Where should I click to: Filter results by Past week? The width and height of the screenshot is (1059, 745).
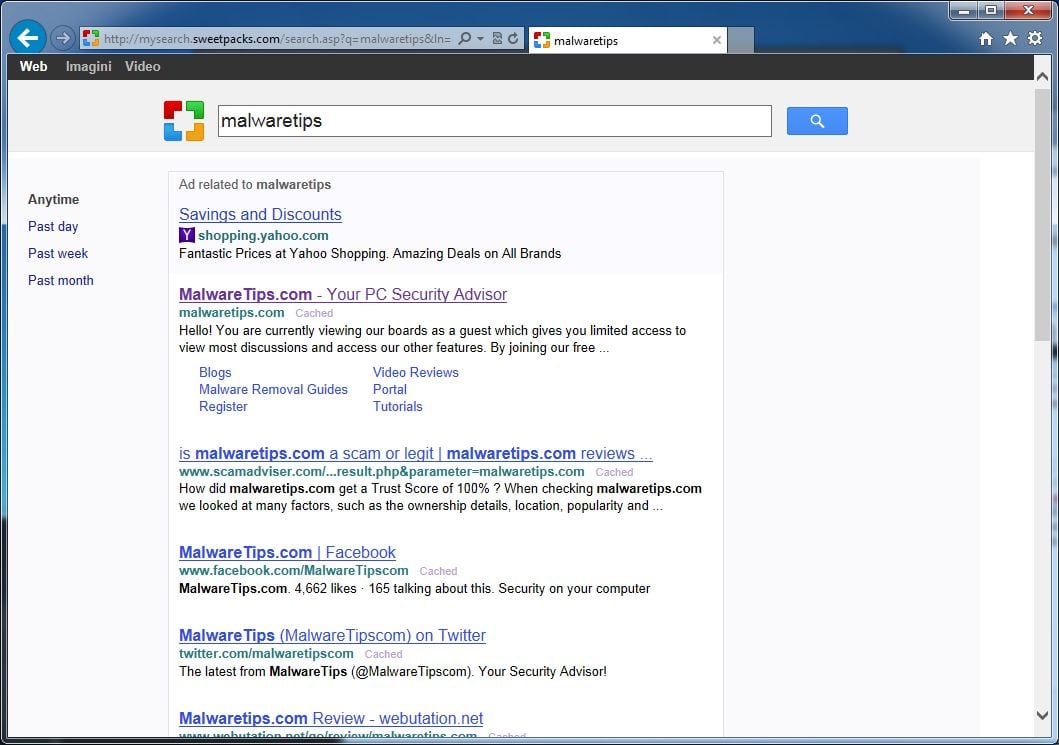57,253
